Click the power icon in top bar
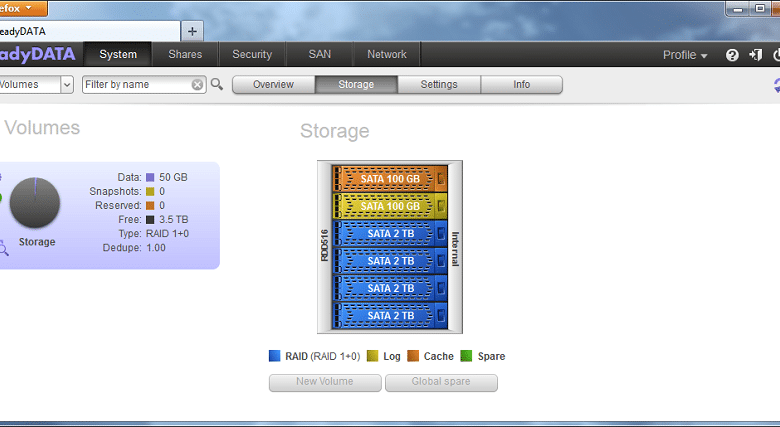The width and height of the screenshot is (780, 427). click(x=777, y=55)
